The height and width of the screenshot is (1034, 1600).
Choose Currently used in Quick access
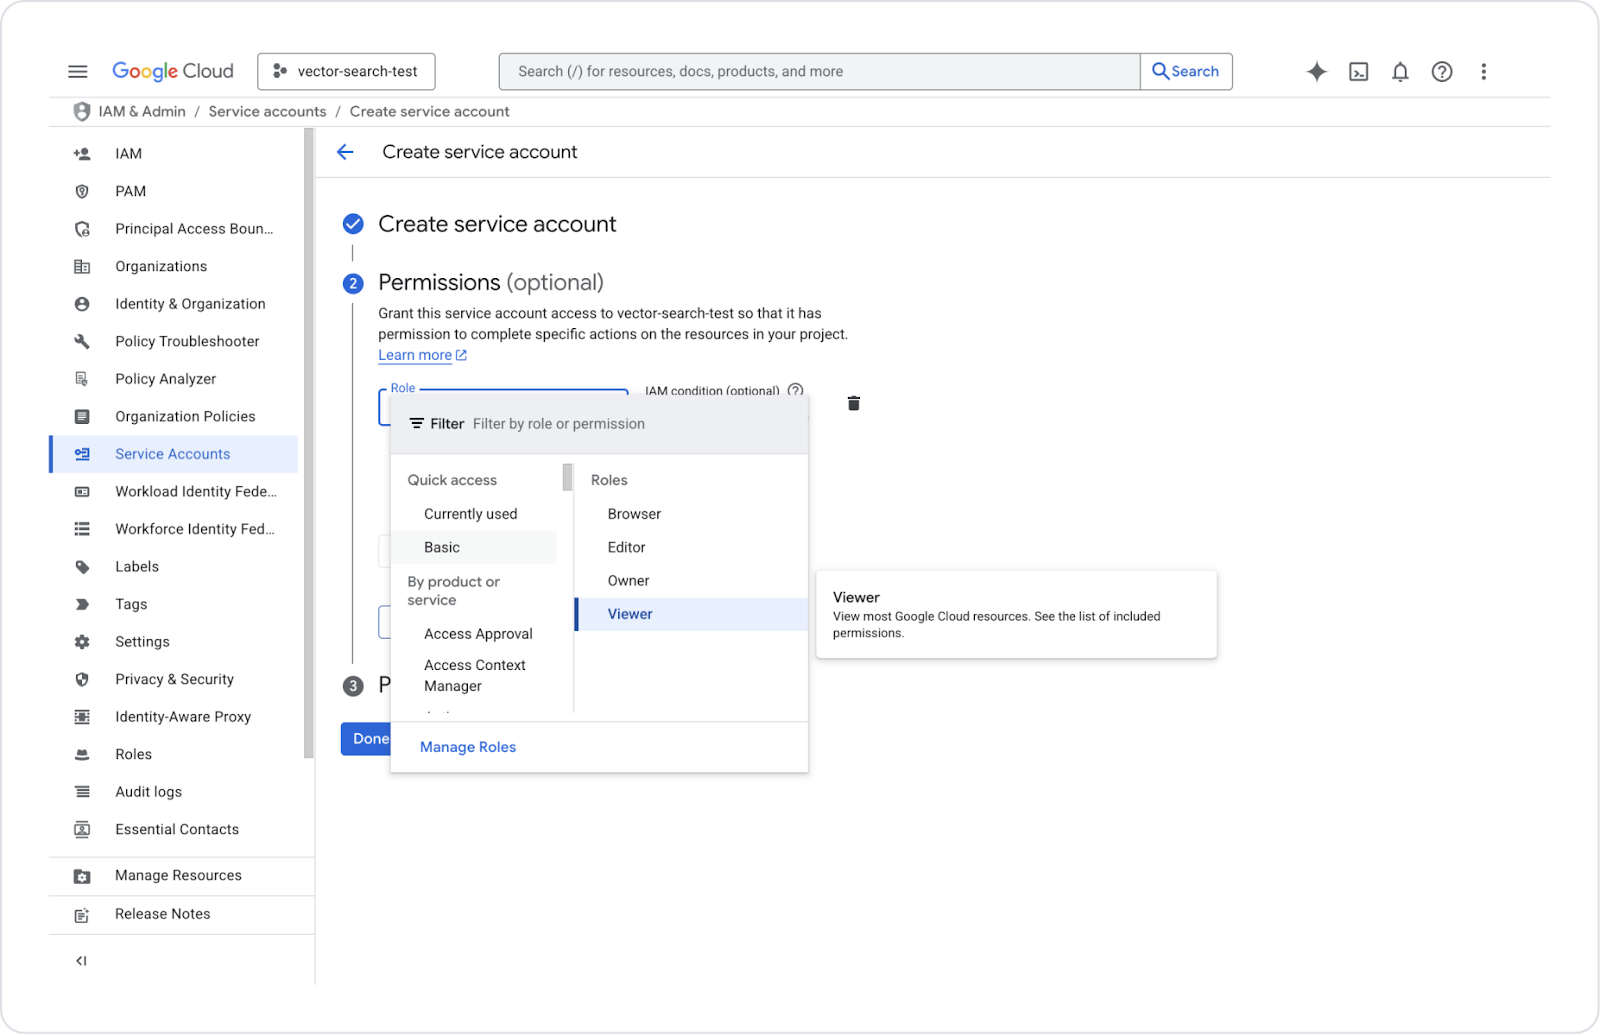472,514
